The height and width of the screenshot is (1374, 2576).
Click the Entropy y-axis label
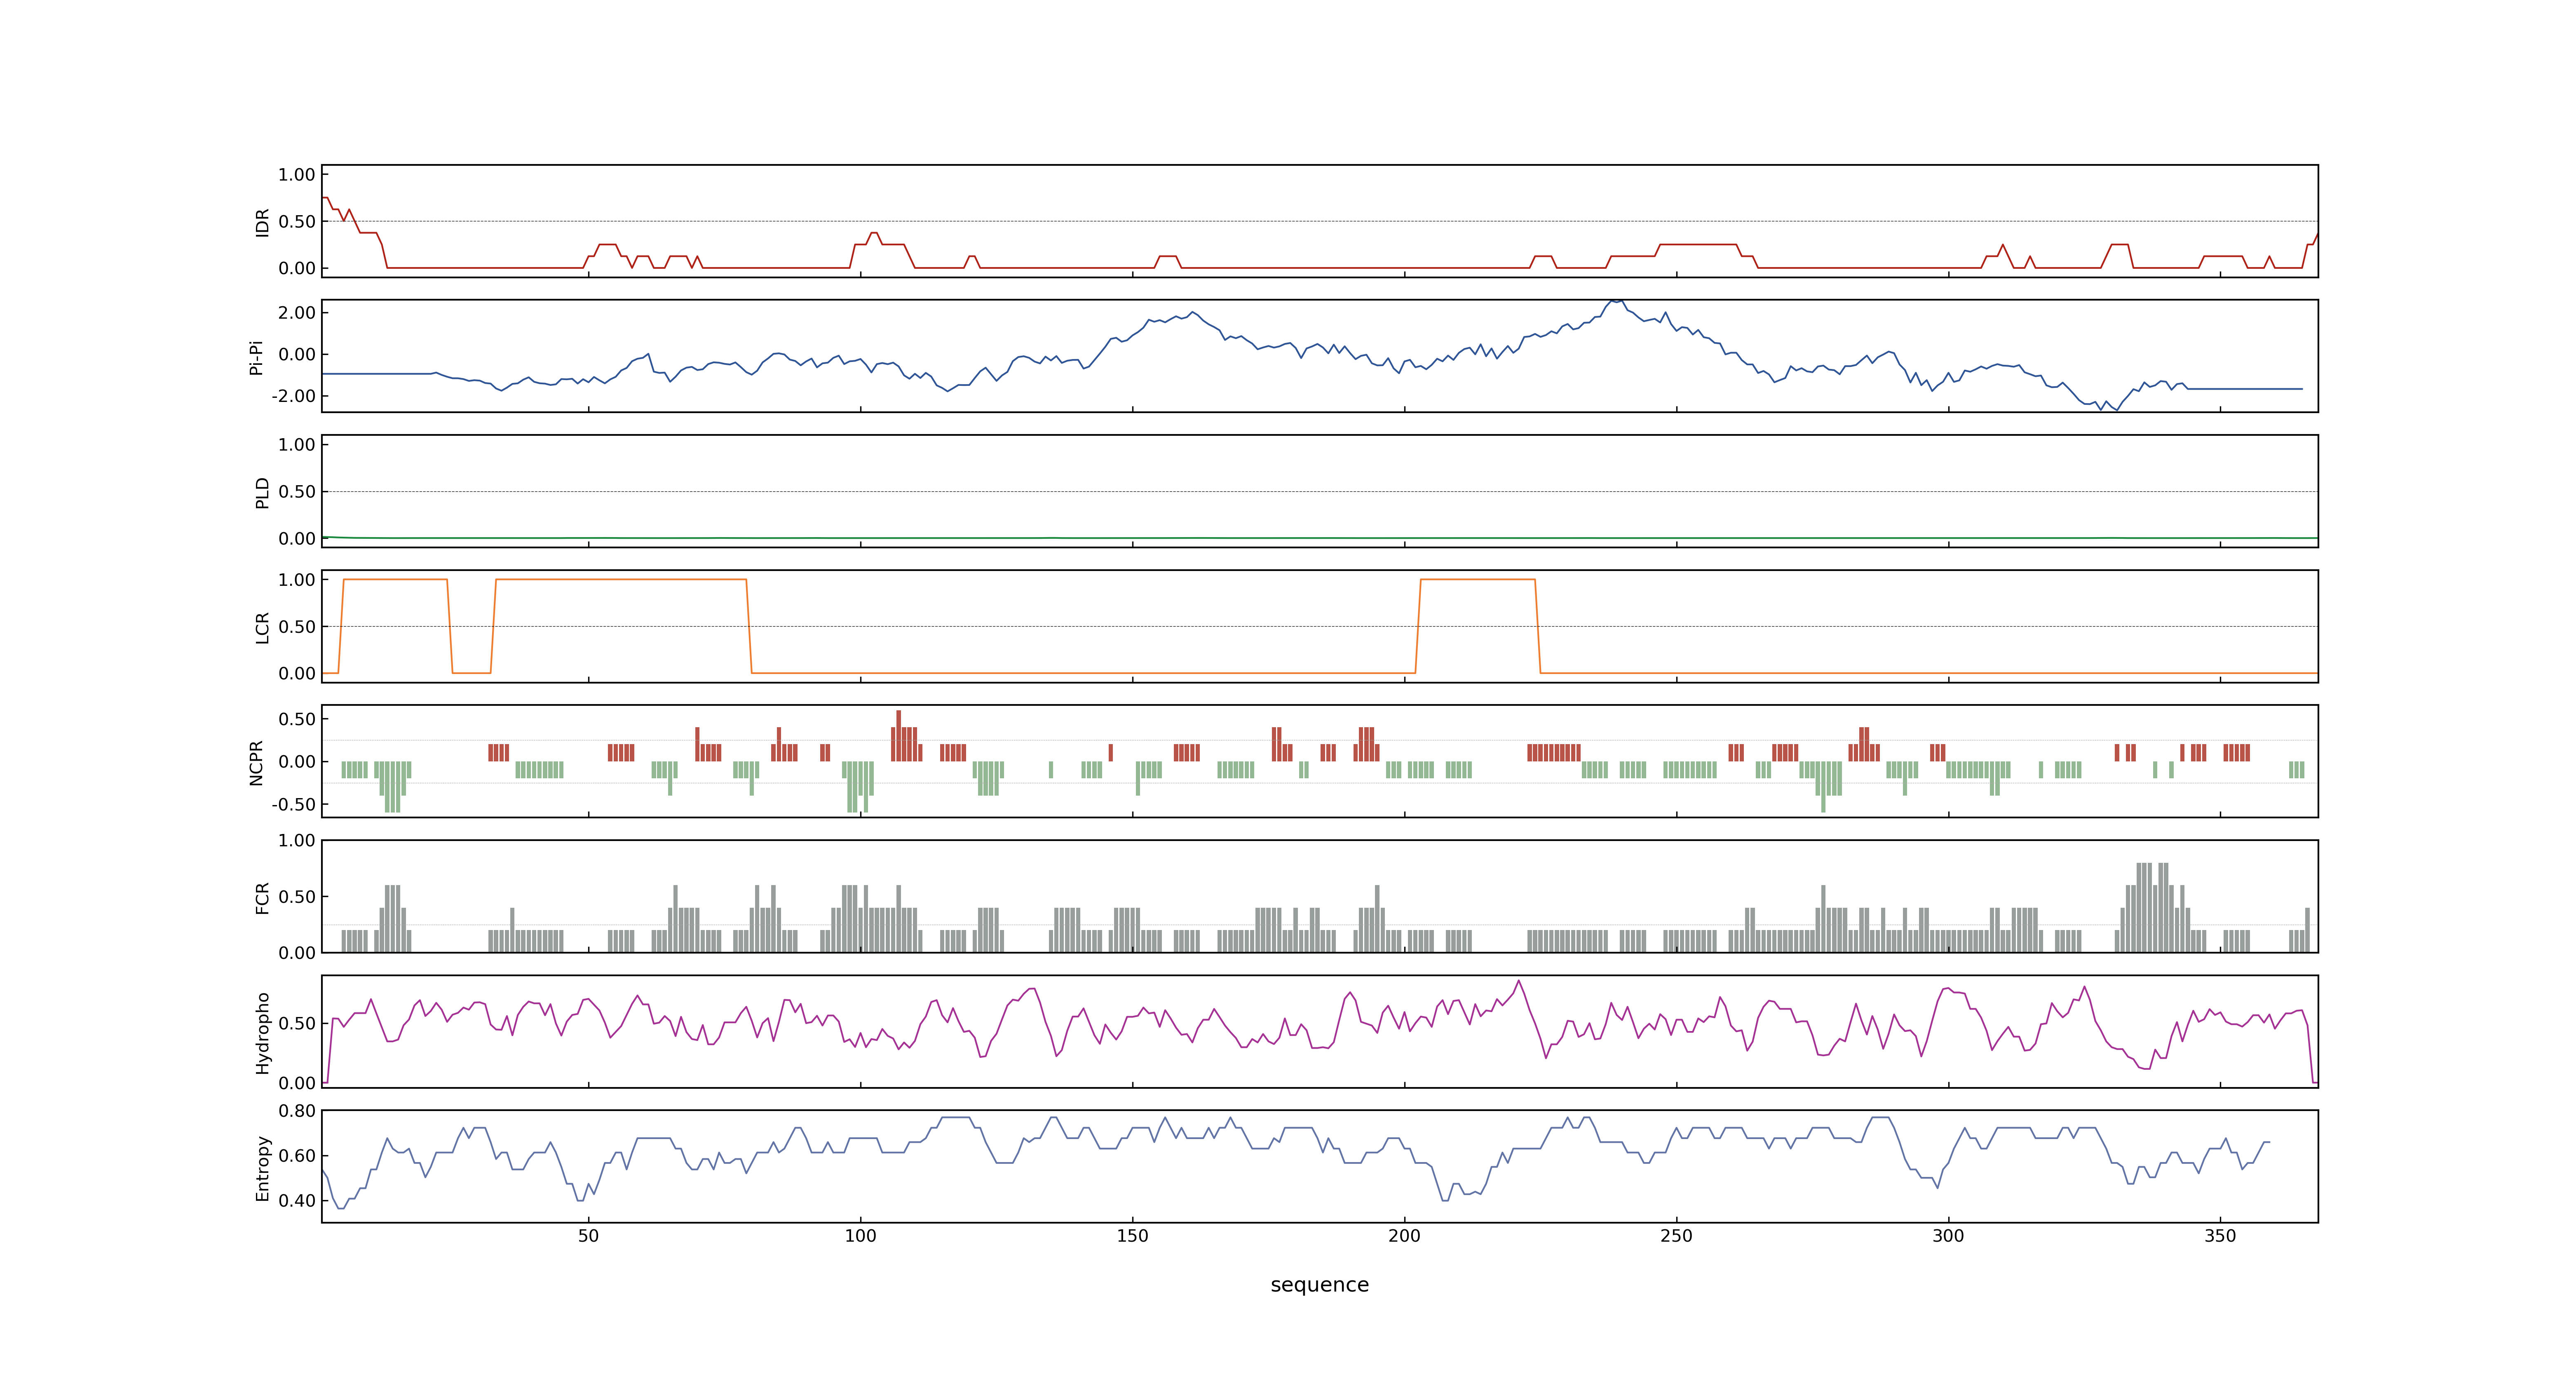[x=262, y=1168]
